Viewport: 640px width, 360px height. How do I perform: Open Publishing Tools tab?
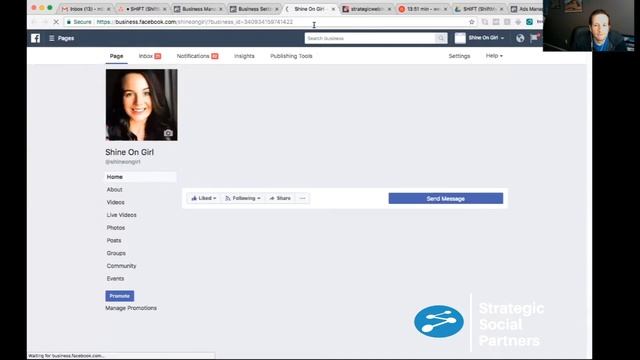click(291, 56)
